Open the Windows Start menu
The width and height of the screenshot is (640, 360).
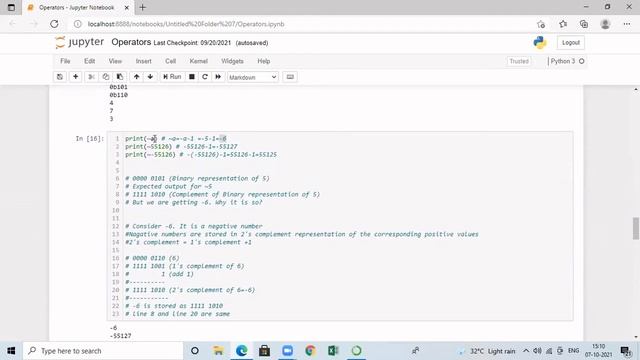(x=11, y=351)
